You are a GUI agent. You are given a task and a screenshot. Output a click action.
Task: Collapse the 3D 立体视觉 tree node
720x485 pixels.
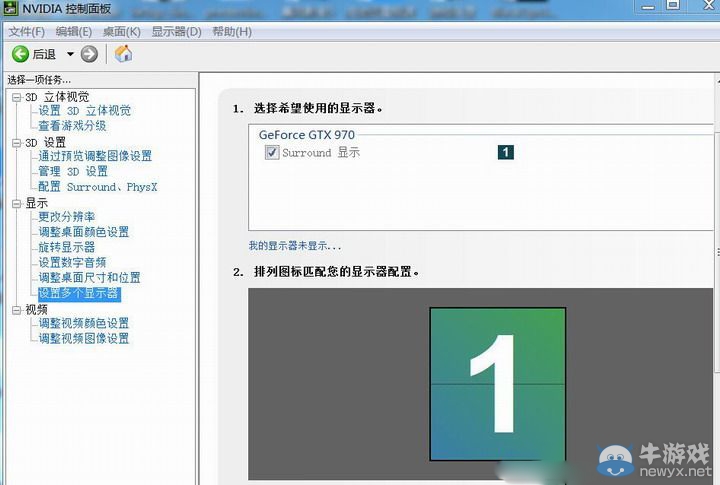click(x=17, y=97)
